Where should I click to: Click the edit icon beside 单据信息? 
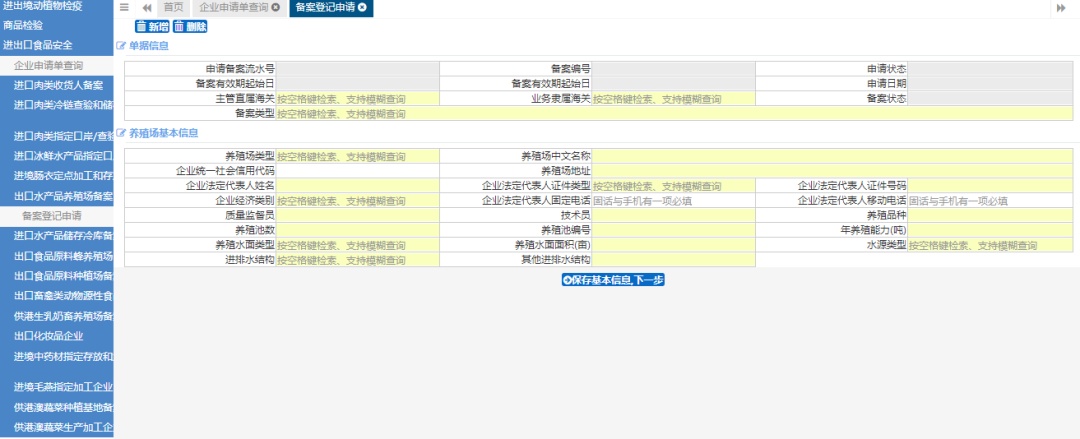tap(121, 46)
